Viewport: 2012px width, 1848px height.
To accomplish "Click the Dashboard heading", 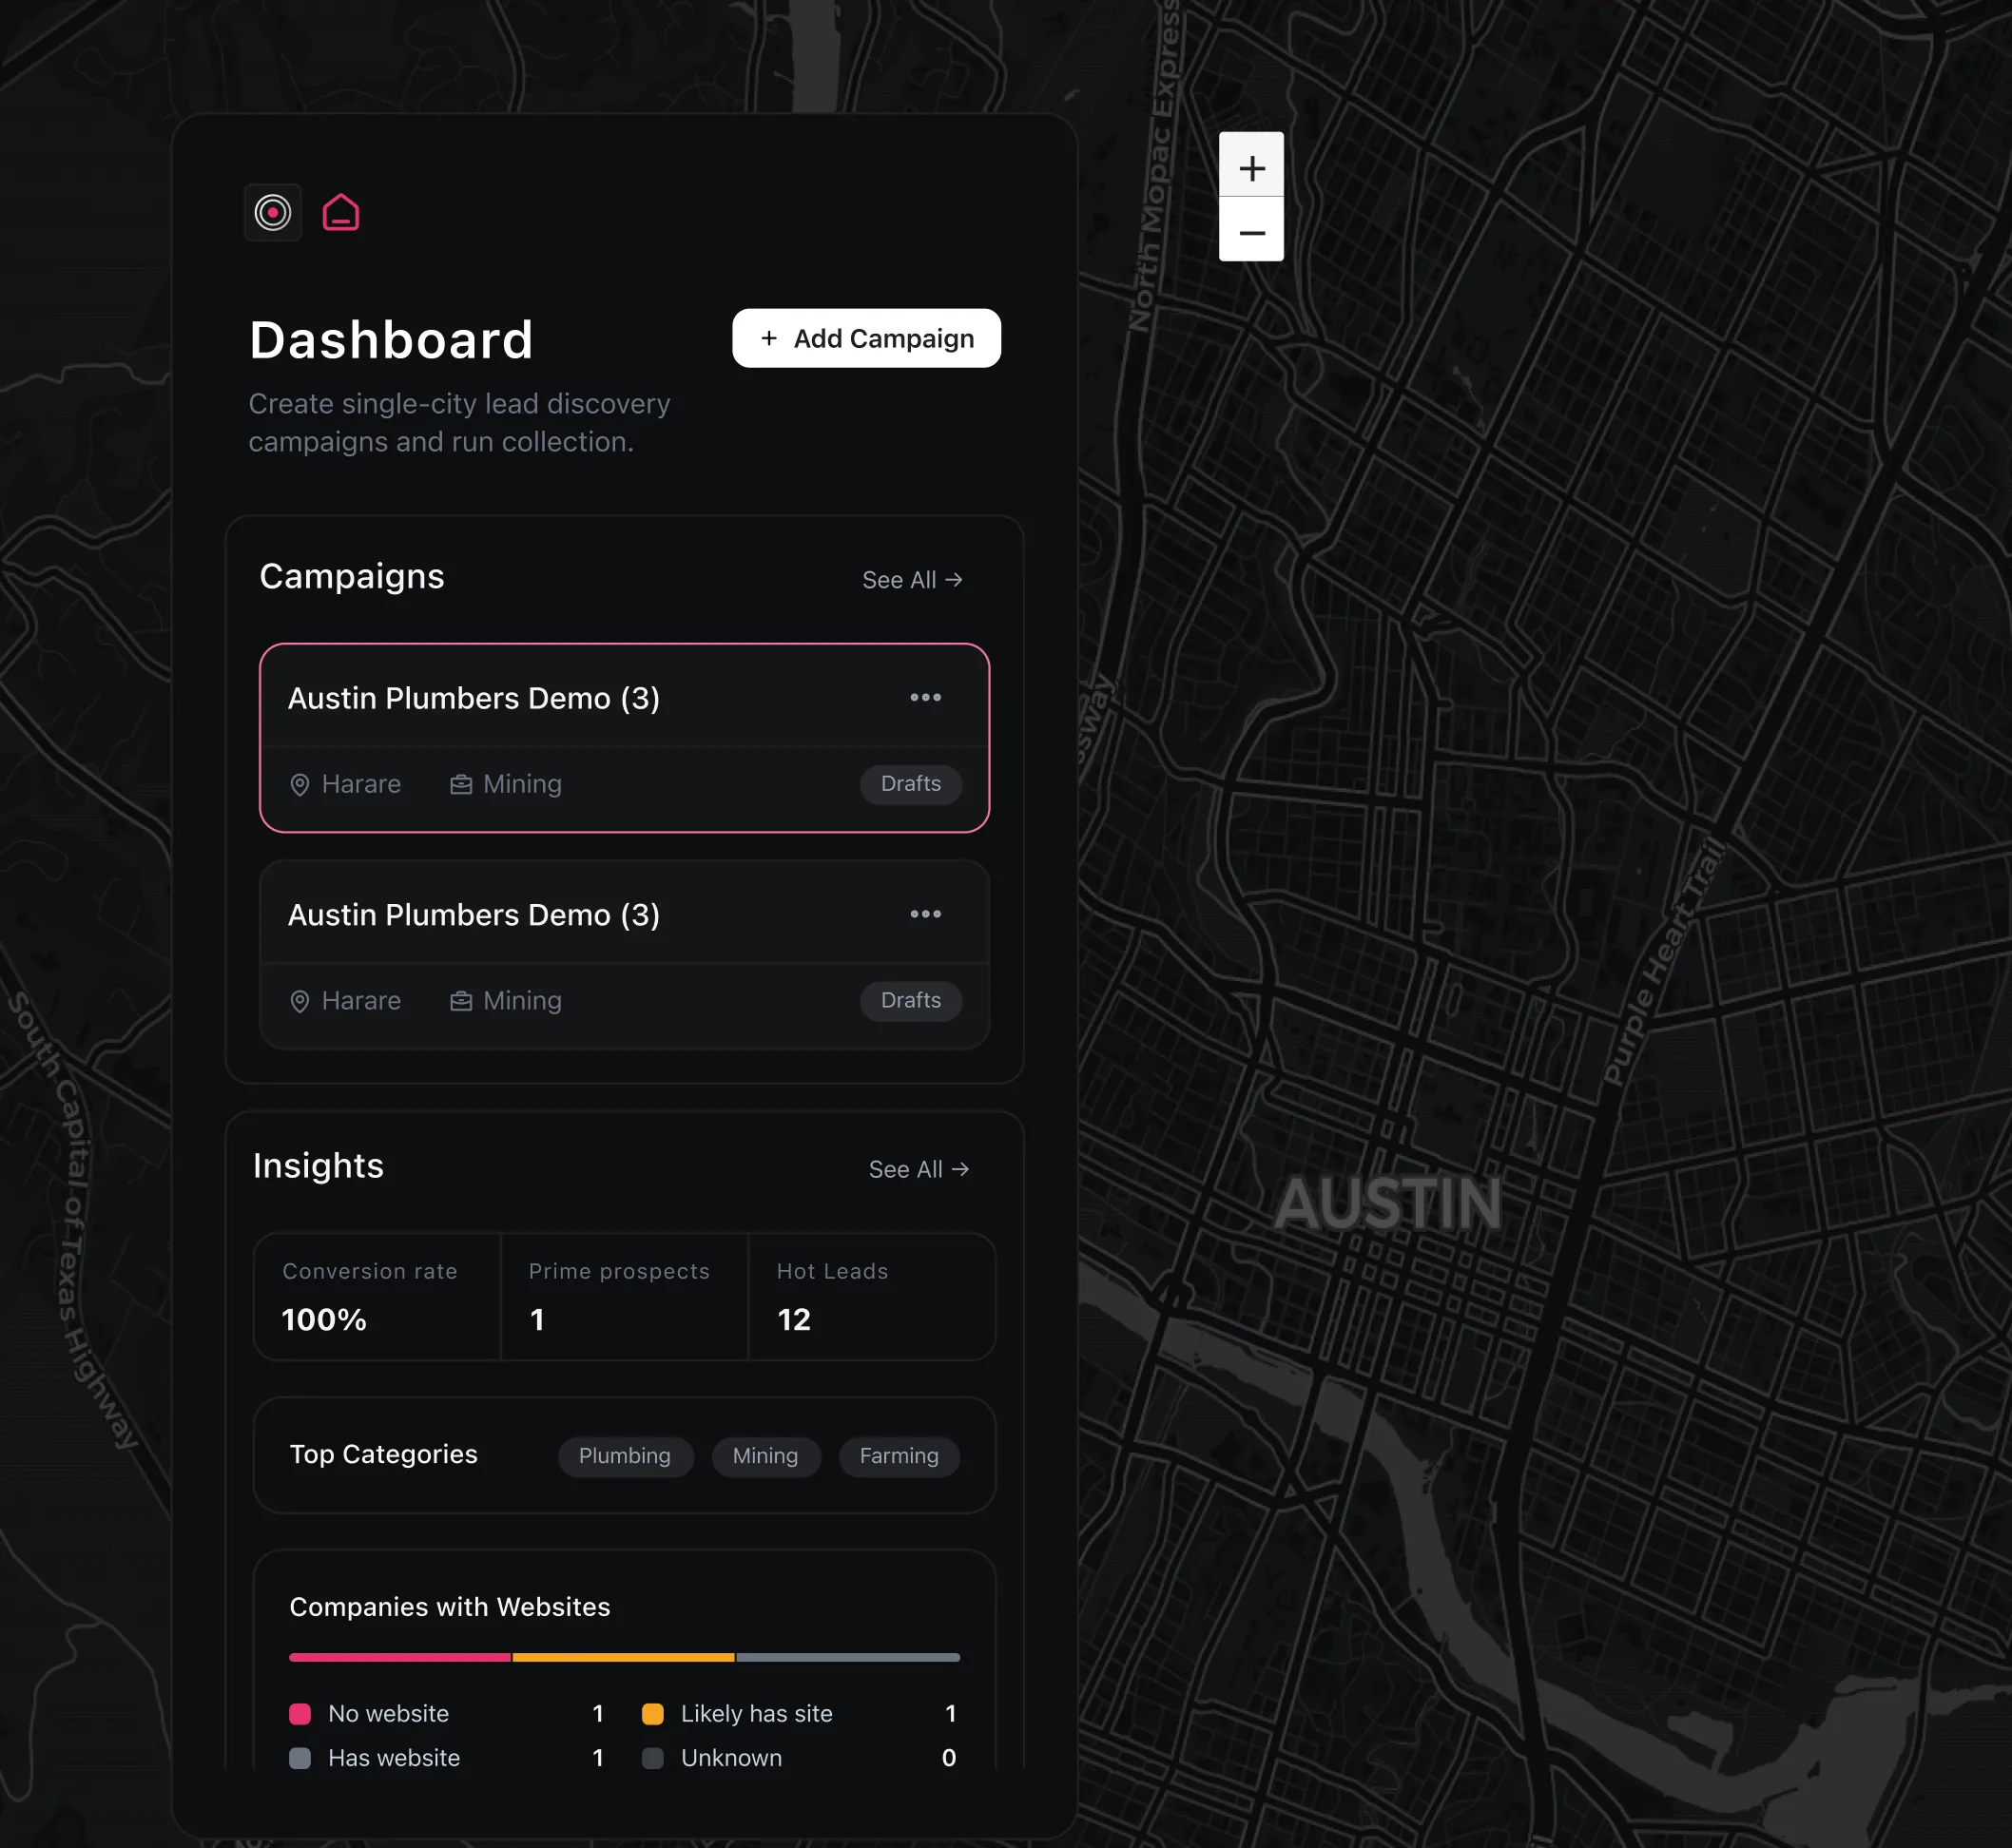I will point(391,340).
